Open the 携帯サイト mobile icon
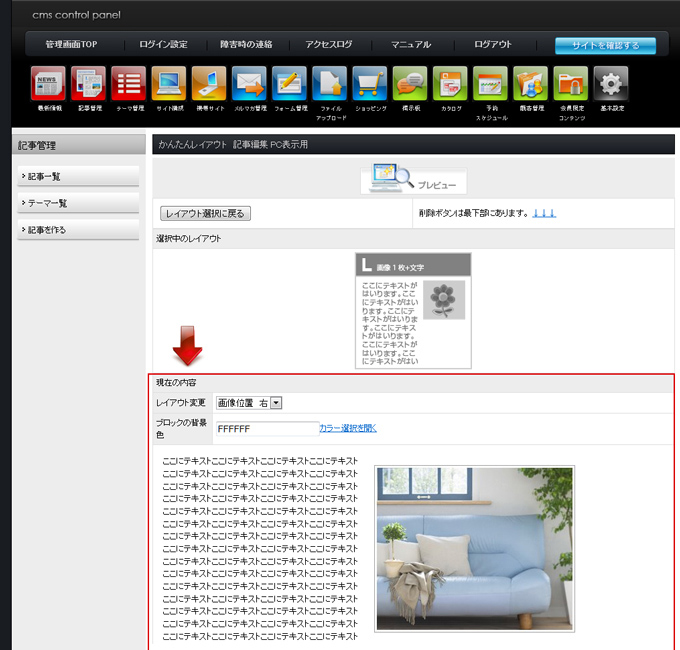Image resolution: width=680 pixels, height=650 pixels. 209,84
